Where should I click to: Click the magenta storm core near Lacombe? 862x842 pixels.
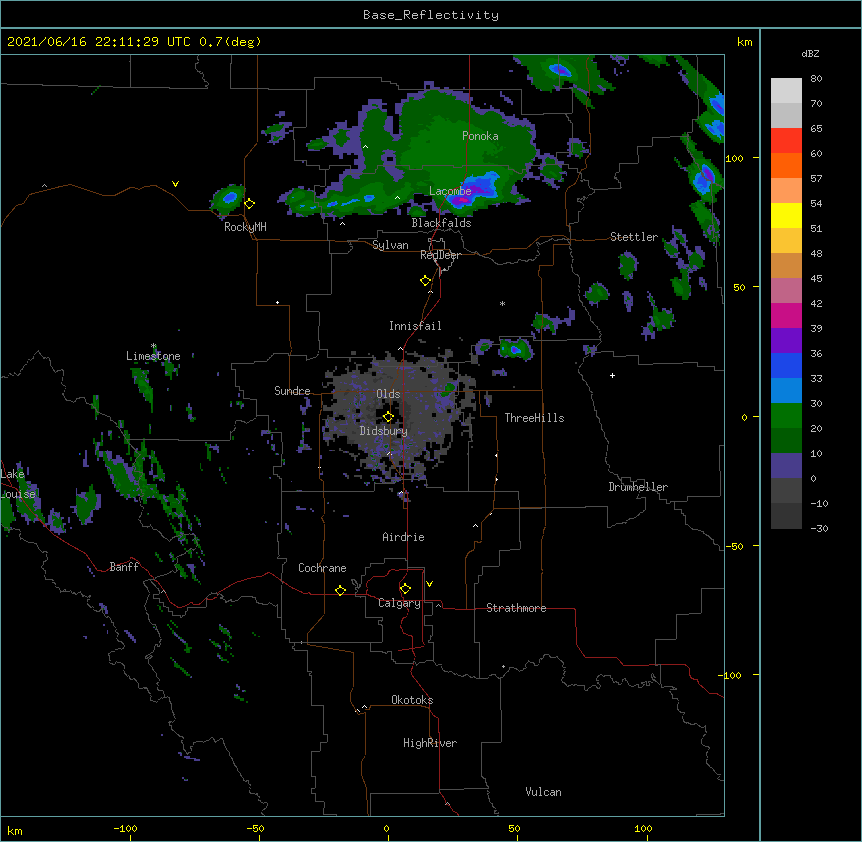tap(461, 198)
